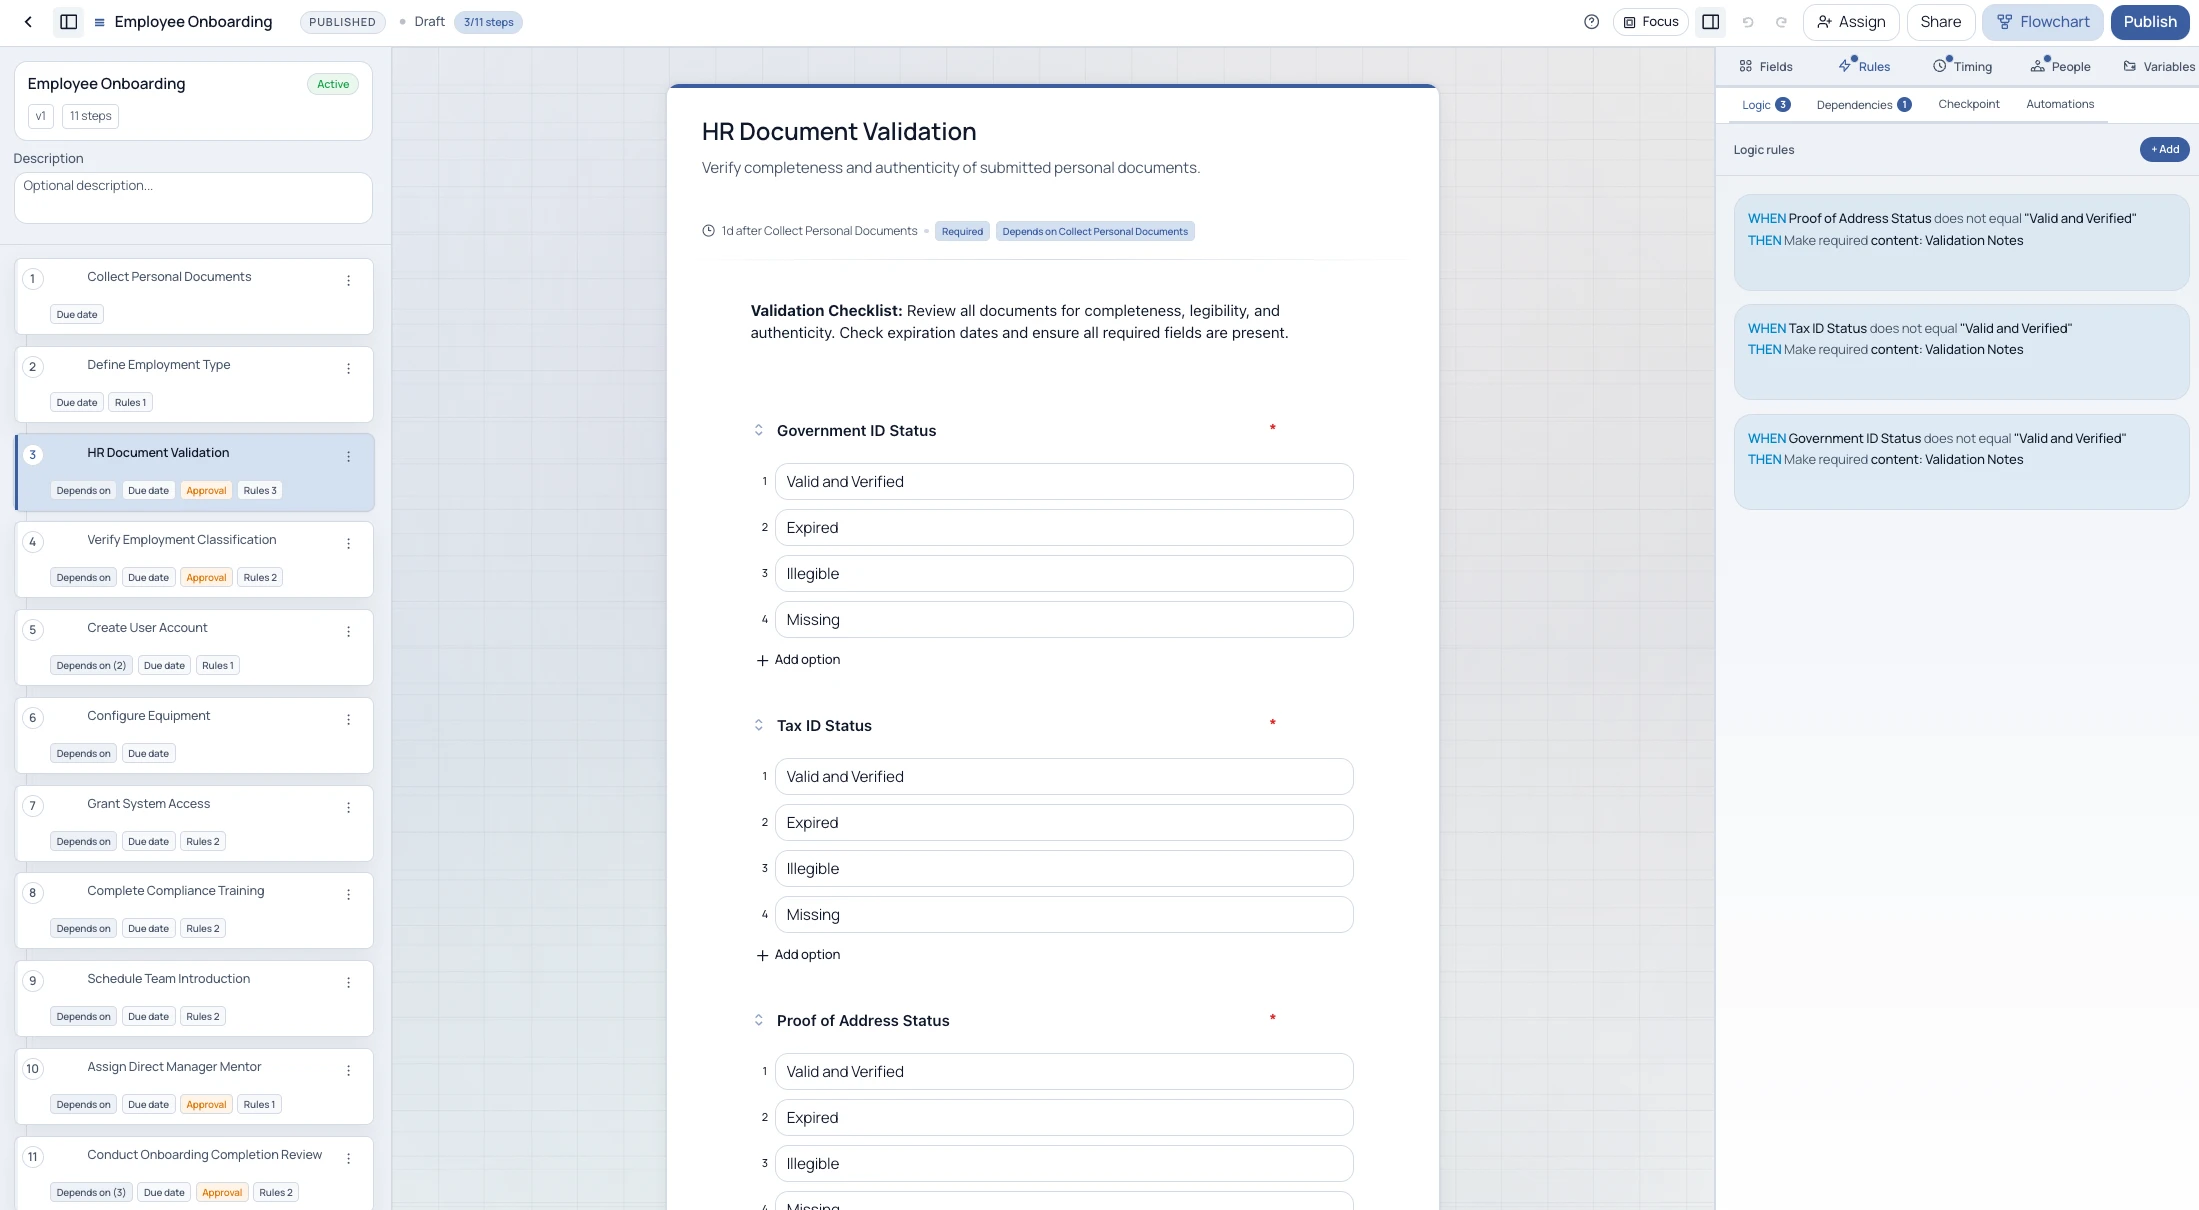Click the Publish button
The image size is (2199, 1210).
tap(2149, 22)
